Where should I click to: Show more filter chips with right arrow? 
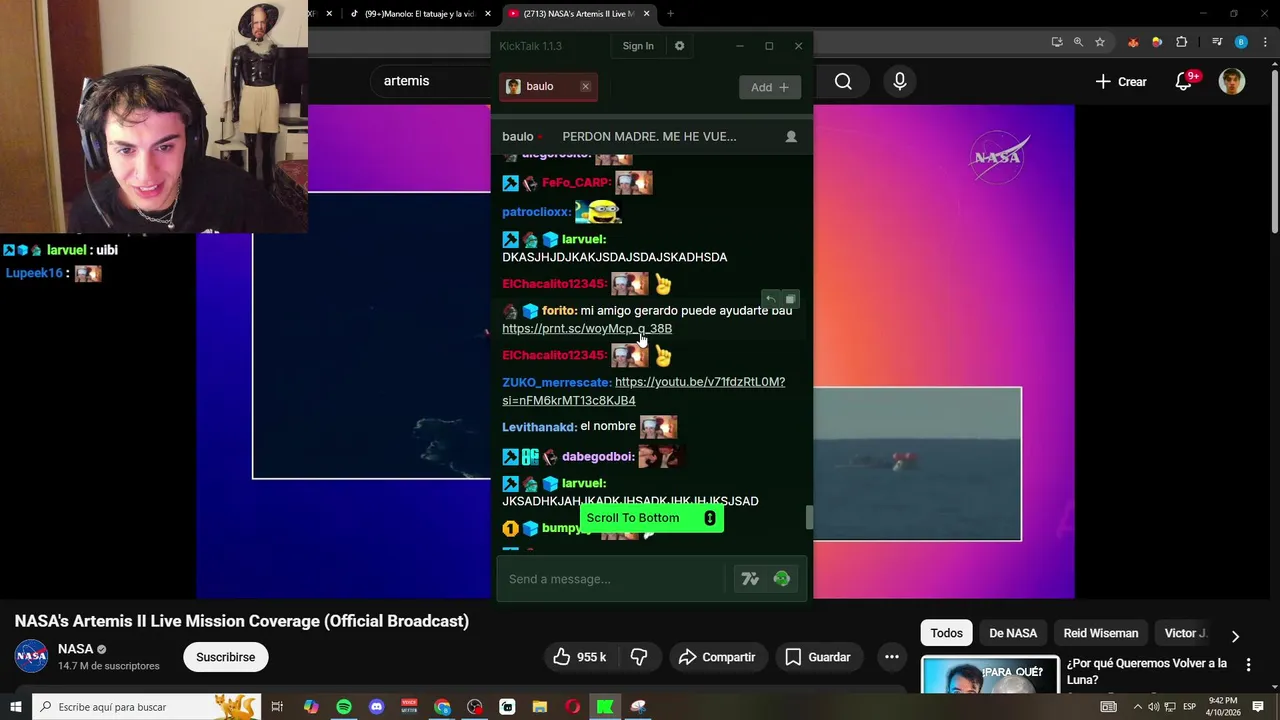click(1235, 636)
